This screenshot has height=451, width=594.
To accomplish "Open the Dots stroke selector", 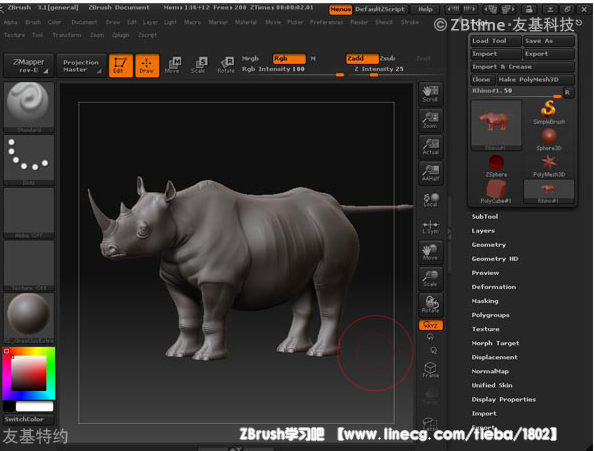I will click(x=29, y=160).
